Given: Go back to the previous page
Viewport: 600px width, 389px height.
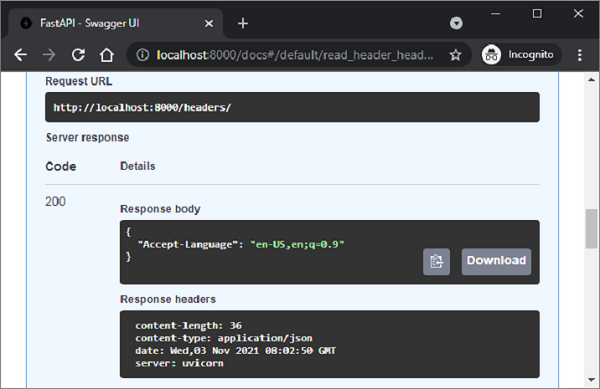Looking at the screenshot, I should coord(21,55).
